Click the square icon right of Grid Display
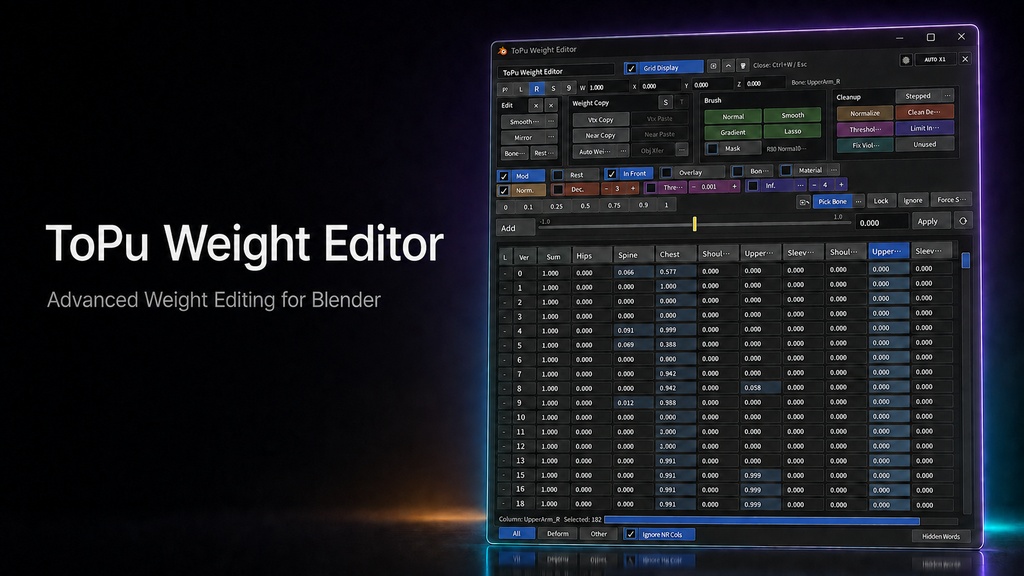The width and height of the screenshot is (1024, 576). point(713,66)
